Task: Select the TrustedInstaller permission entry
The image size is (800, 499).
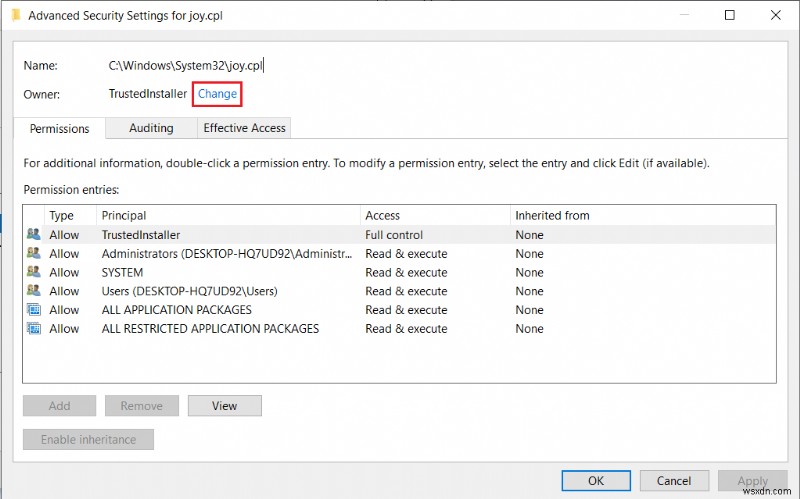Action: coord(399,235)
